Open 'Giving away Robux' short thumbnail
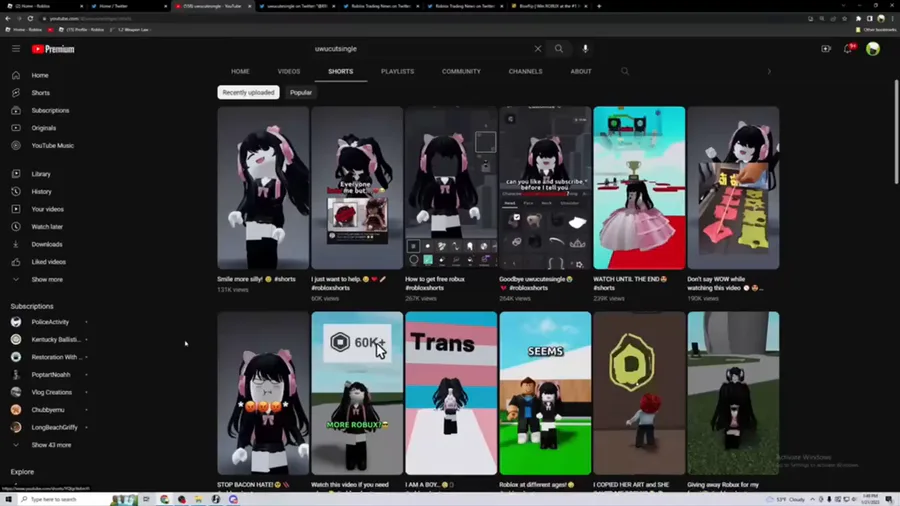This screenshot has width=900, height=506. (x=734, y=393)
